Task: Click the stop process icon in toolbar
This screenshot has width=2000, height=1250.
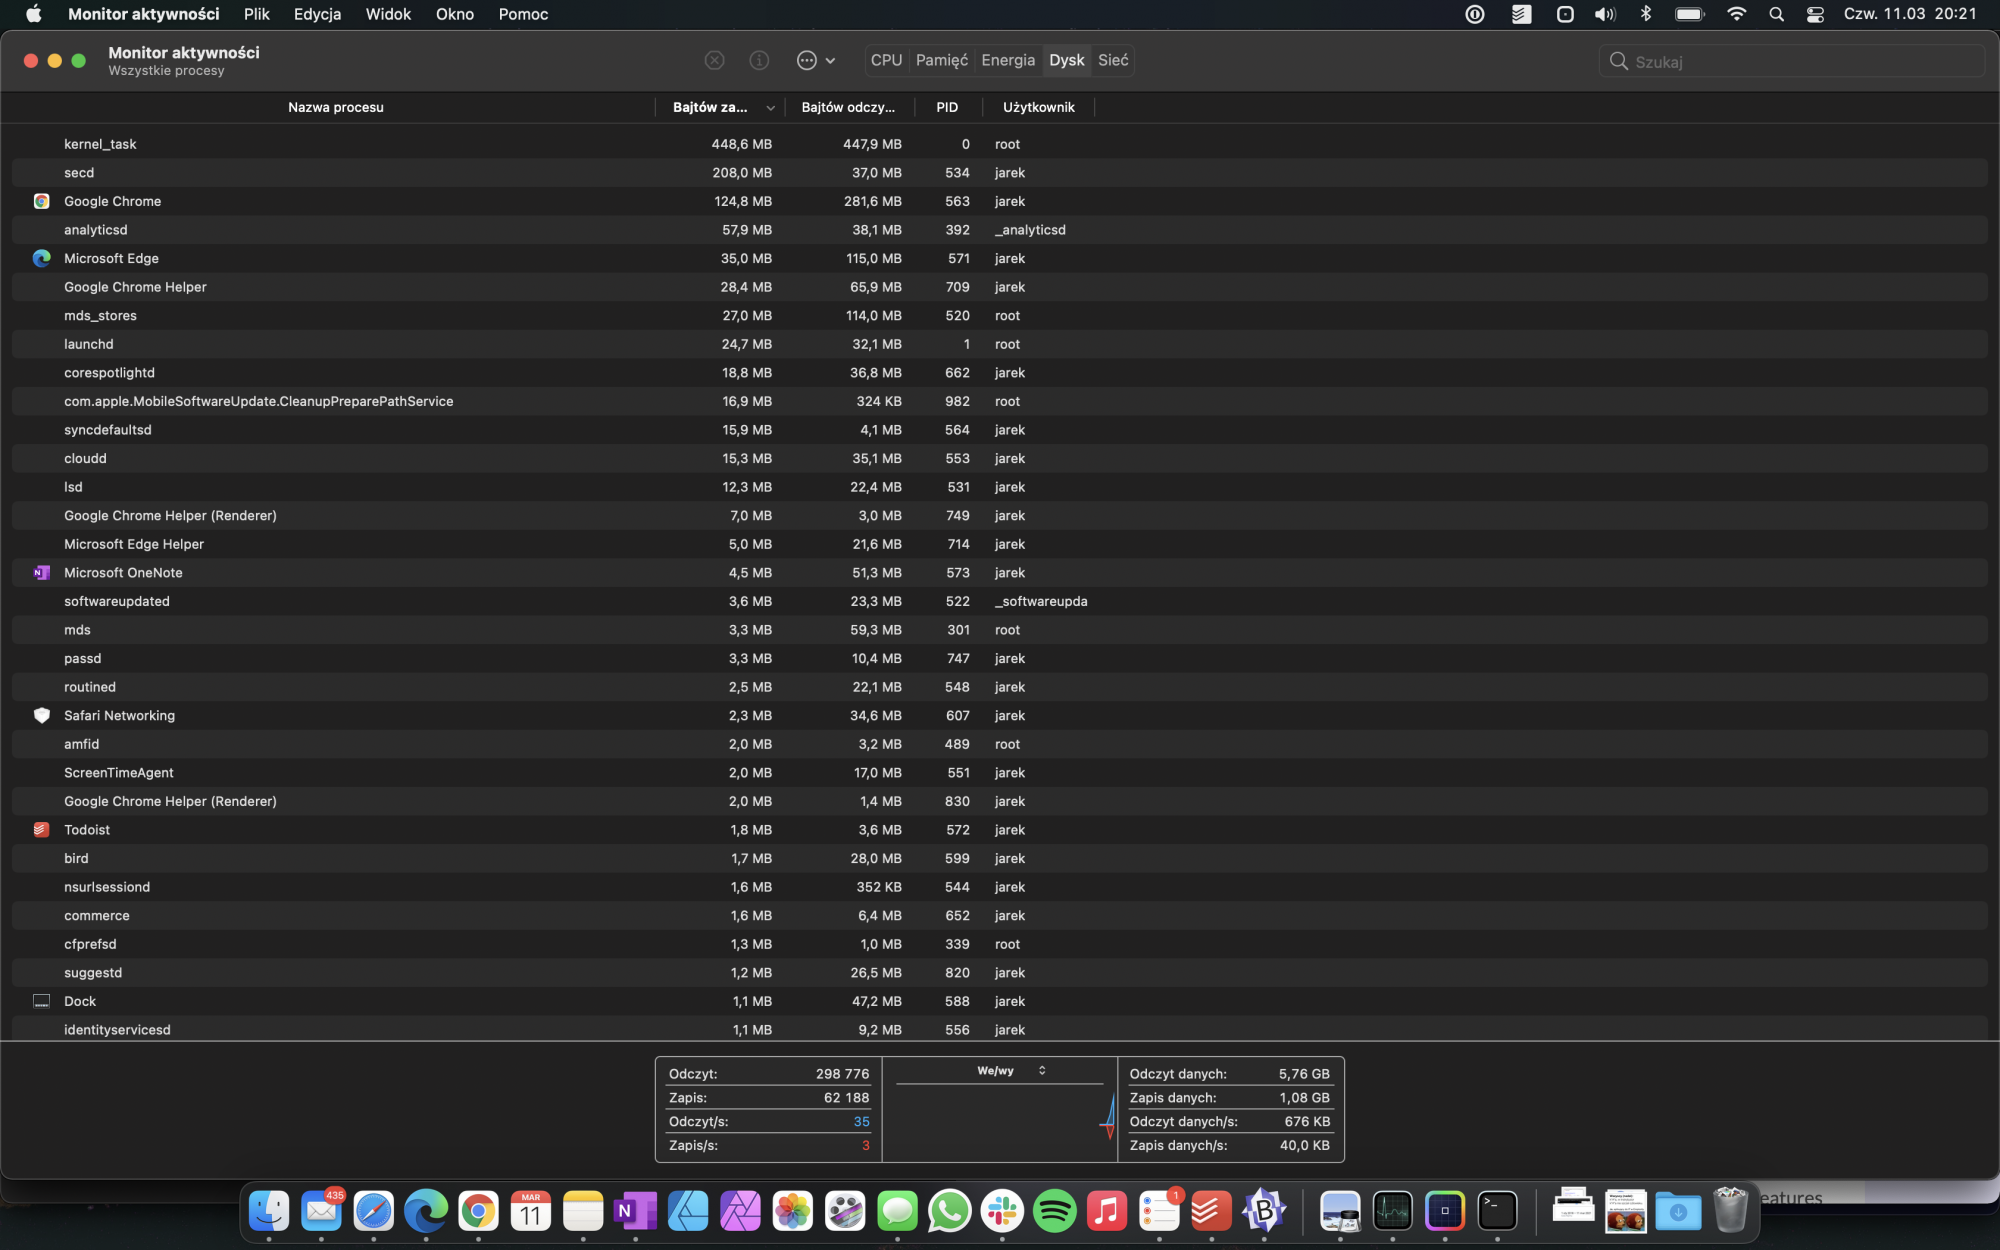Action: point(714,60)
